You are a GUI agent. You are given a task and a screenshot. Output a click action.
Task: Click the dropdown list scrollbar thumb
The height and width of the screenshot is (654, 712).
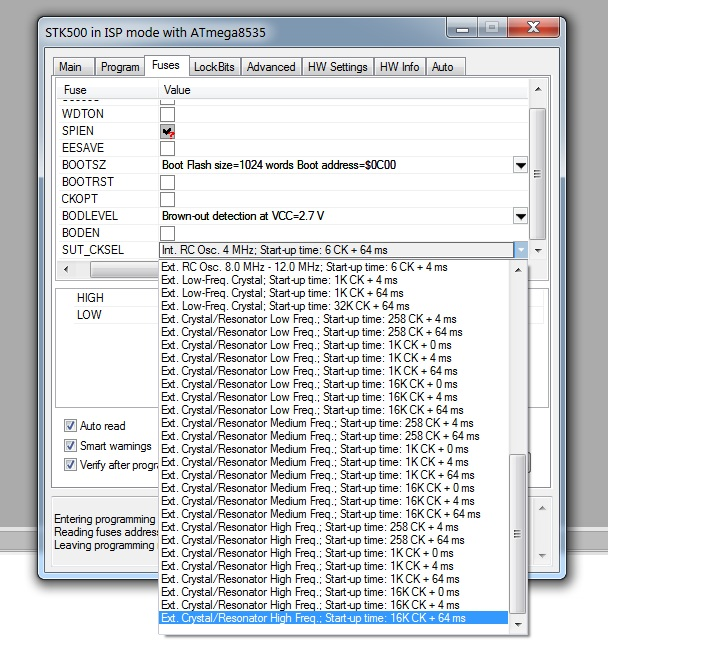coord(518,534)
